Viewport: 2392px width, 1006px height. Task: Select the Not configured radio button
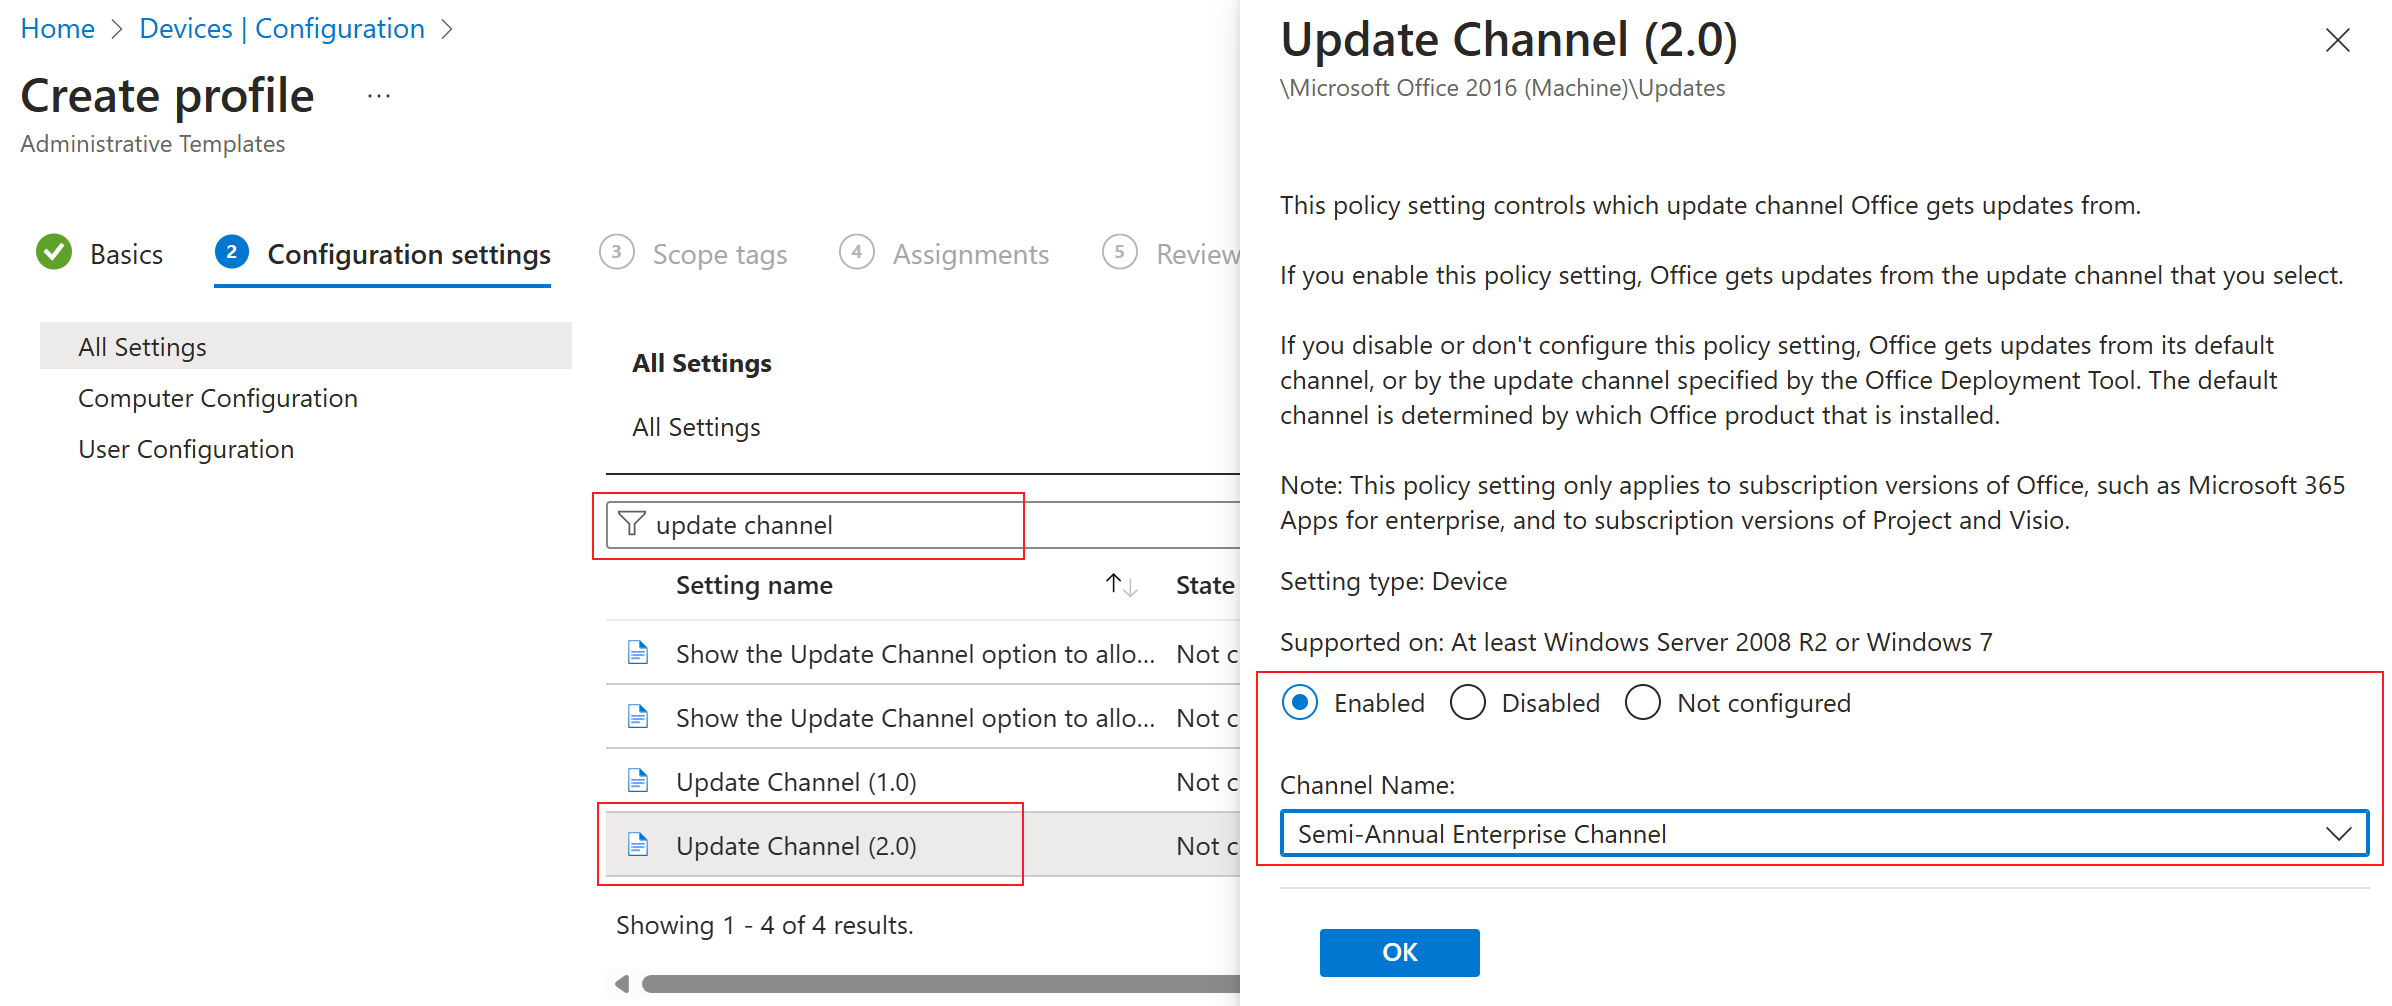tap(1643, 703)
